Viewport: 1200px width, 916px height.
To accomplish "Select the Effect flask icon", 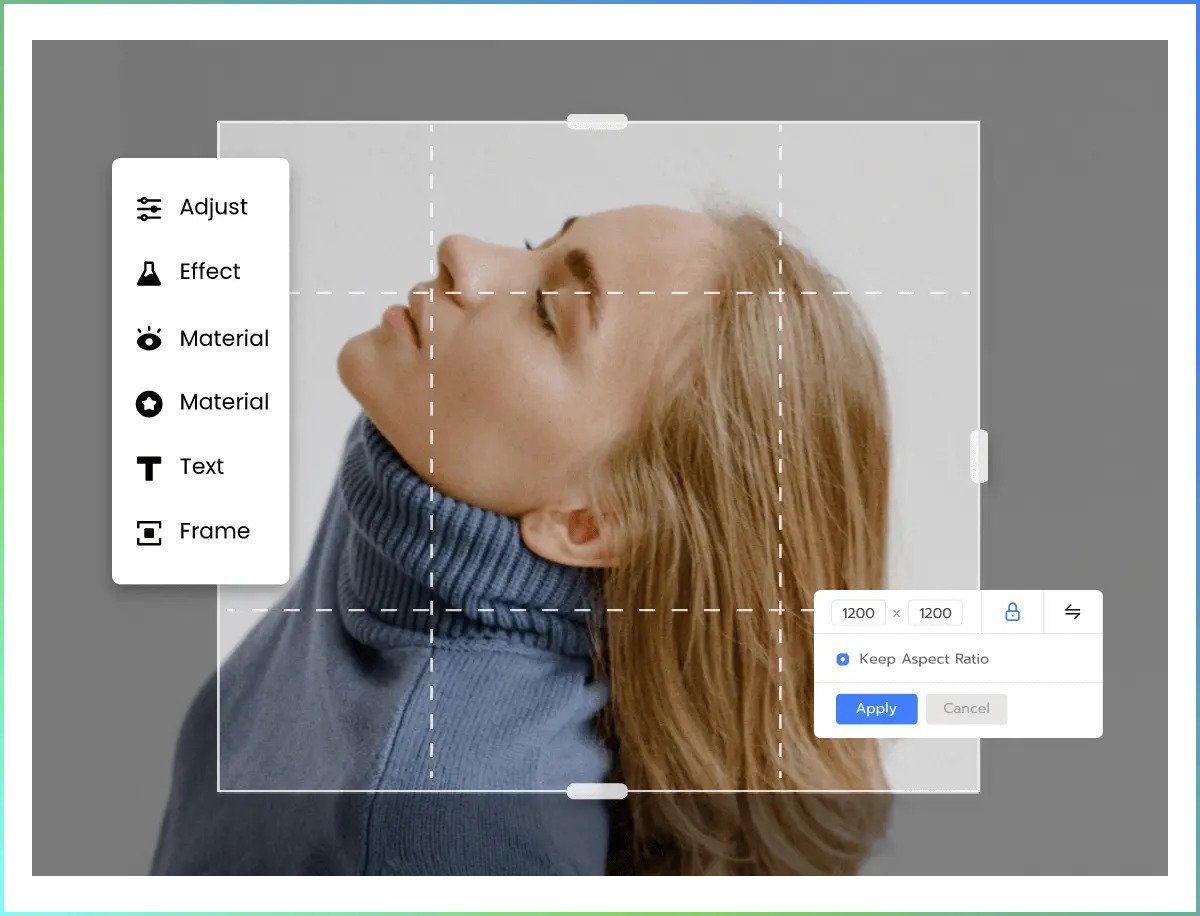I will tap(149, 272).
